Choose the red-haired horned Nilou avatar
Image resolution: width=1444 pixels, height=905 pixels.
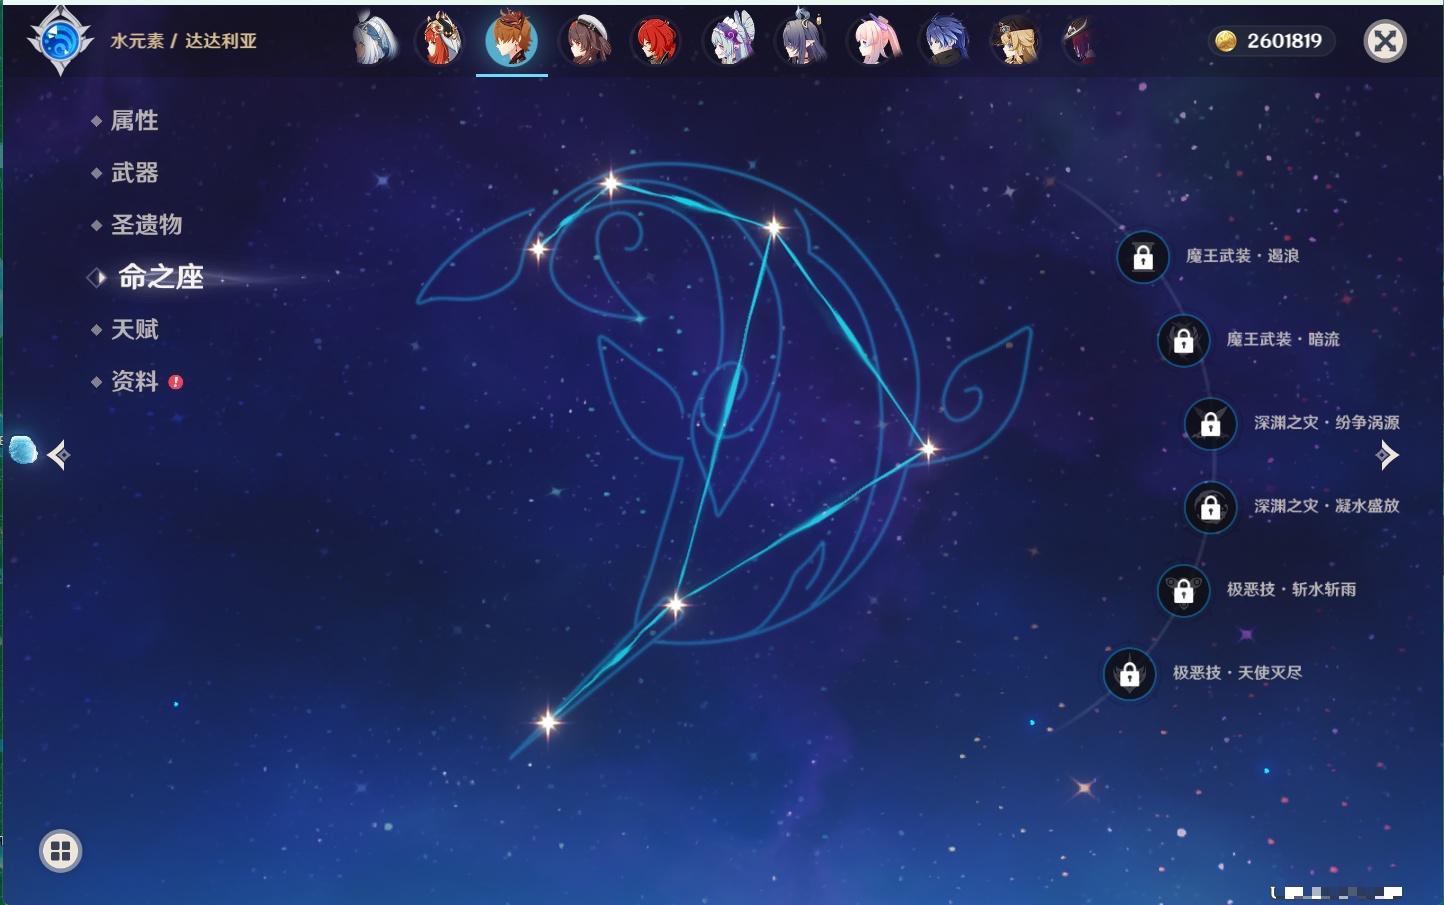(439, 41)
